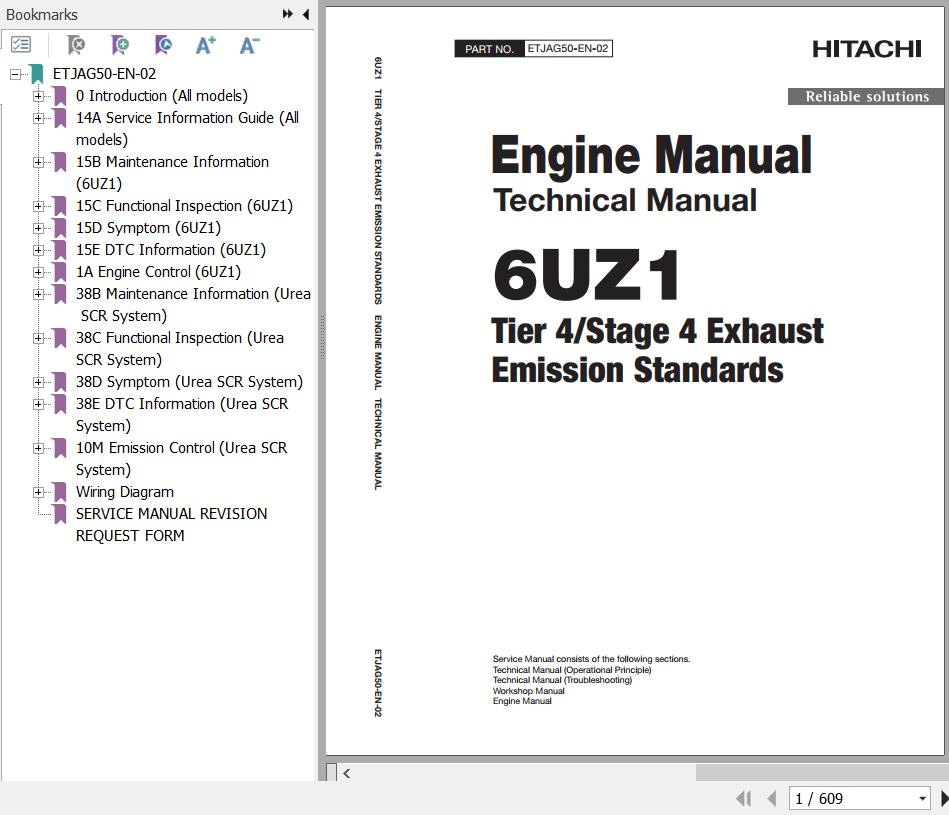Expand the 0 Introduction bookmark
949x815 pixels.
pos(38,96)
